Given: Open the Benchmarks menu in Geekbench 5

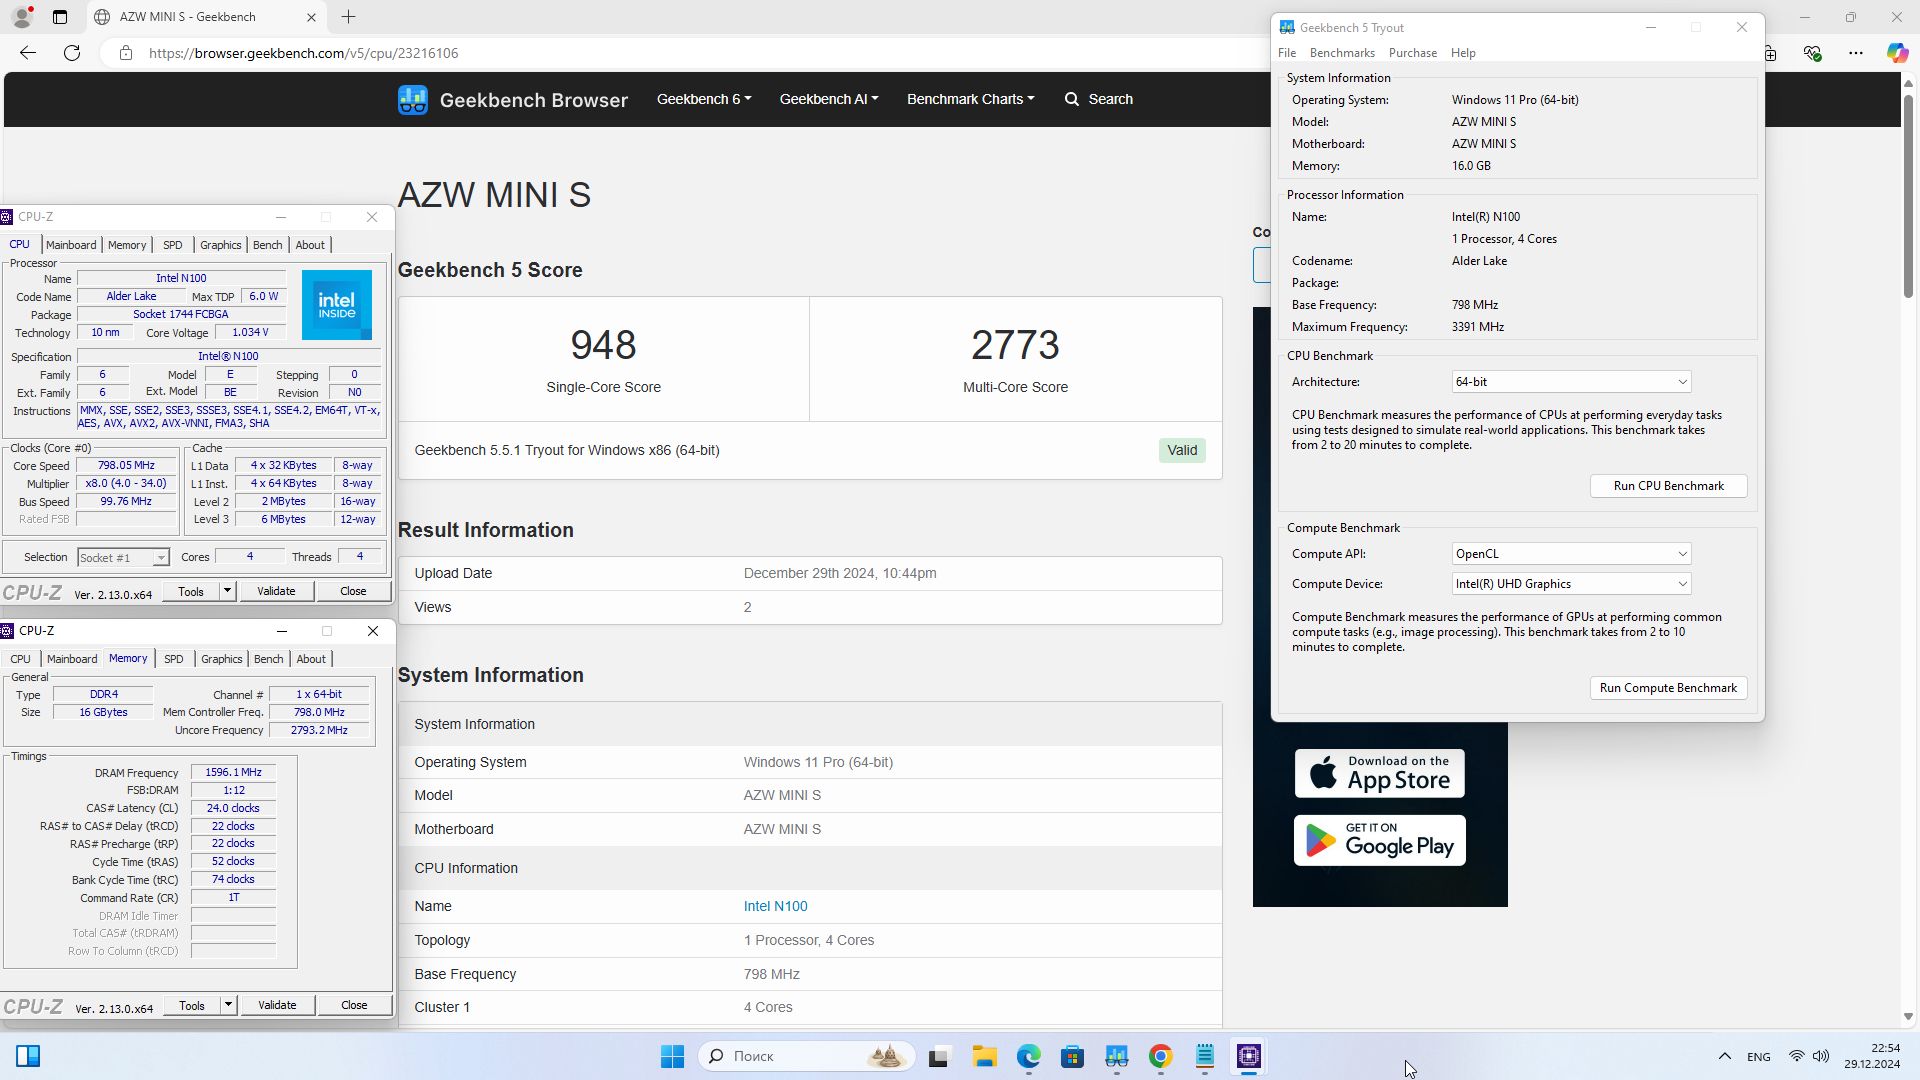Looking at the screenshot, I should tap(1342, 53).
